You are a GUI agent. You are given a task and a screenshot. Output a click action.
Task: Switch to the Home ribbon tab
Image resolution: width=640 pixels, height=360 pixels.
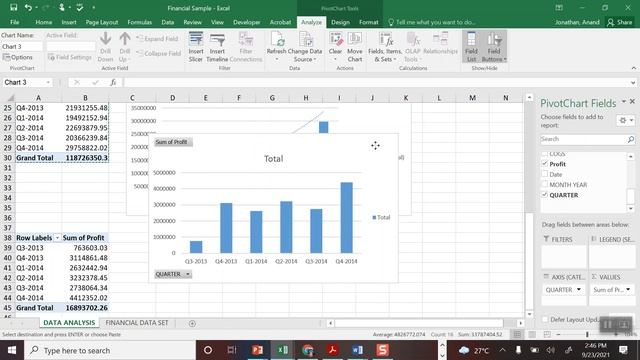click(43, 22)
